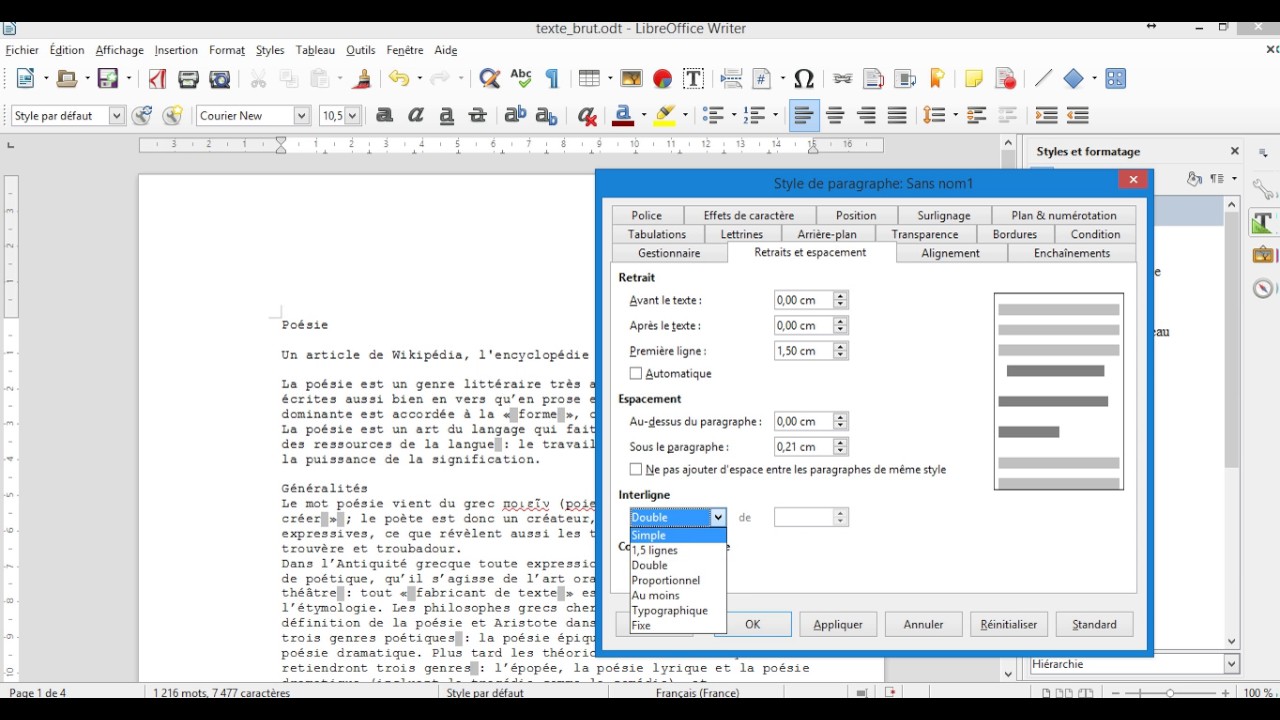The width and height of the screenshot is (1280, 720).
Task: Insert a chart icon
Action: coord(662,79)
